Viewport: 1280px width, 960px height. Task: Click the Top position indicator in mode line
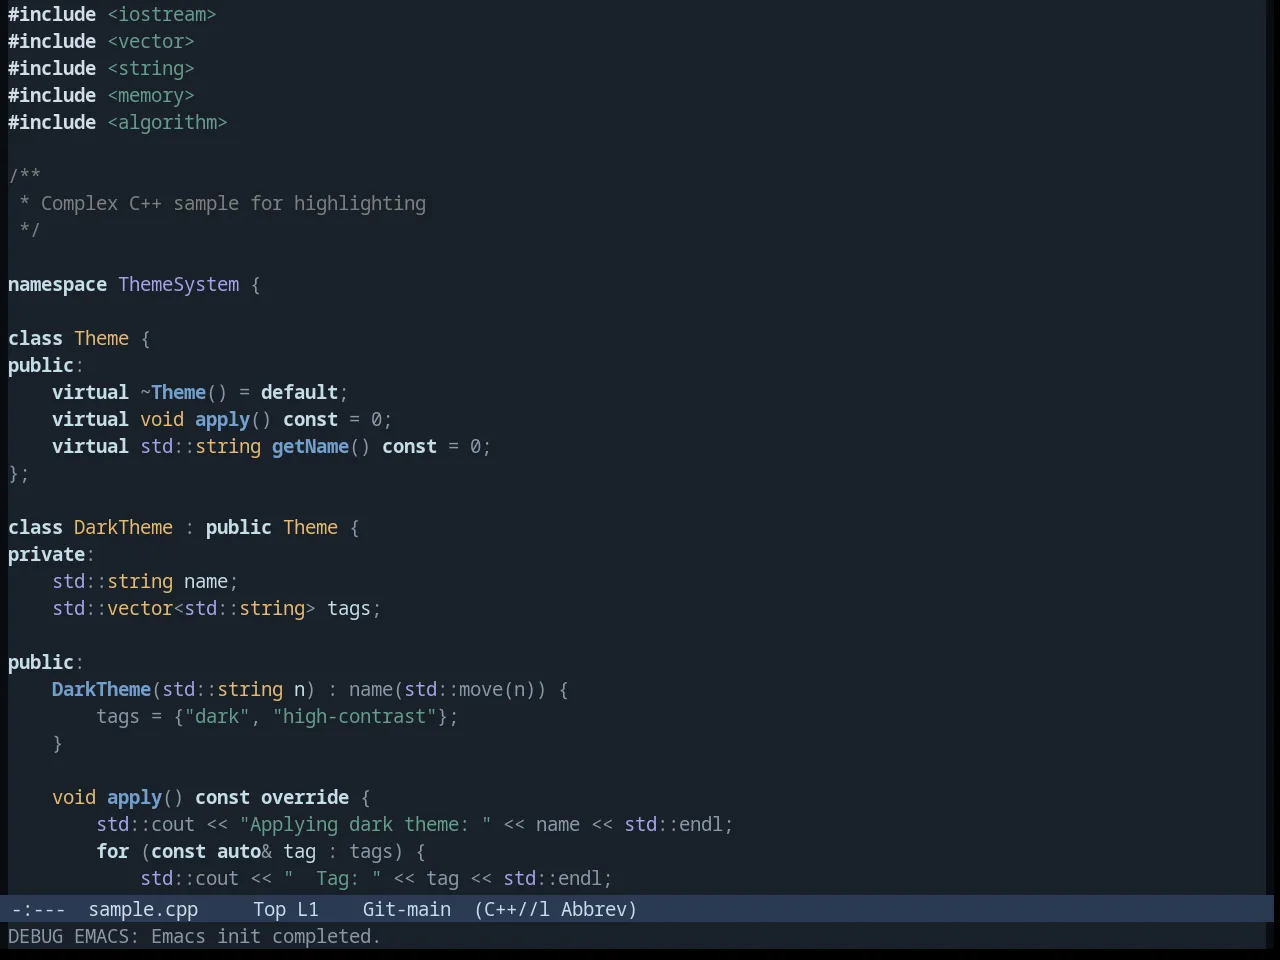point(269,909)
